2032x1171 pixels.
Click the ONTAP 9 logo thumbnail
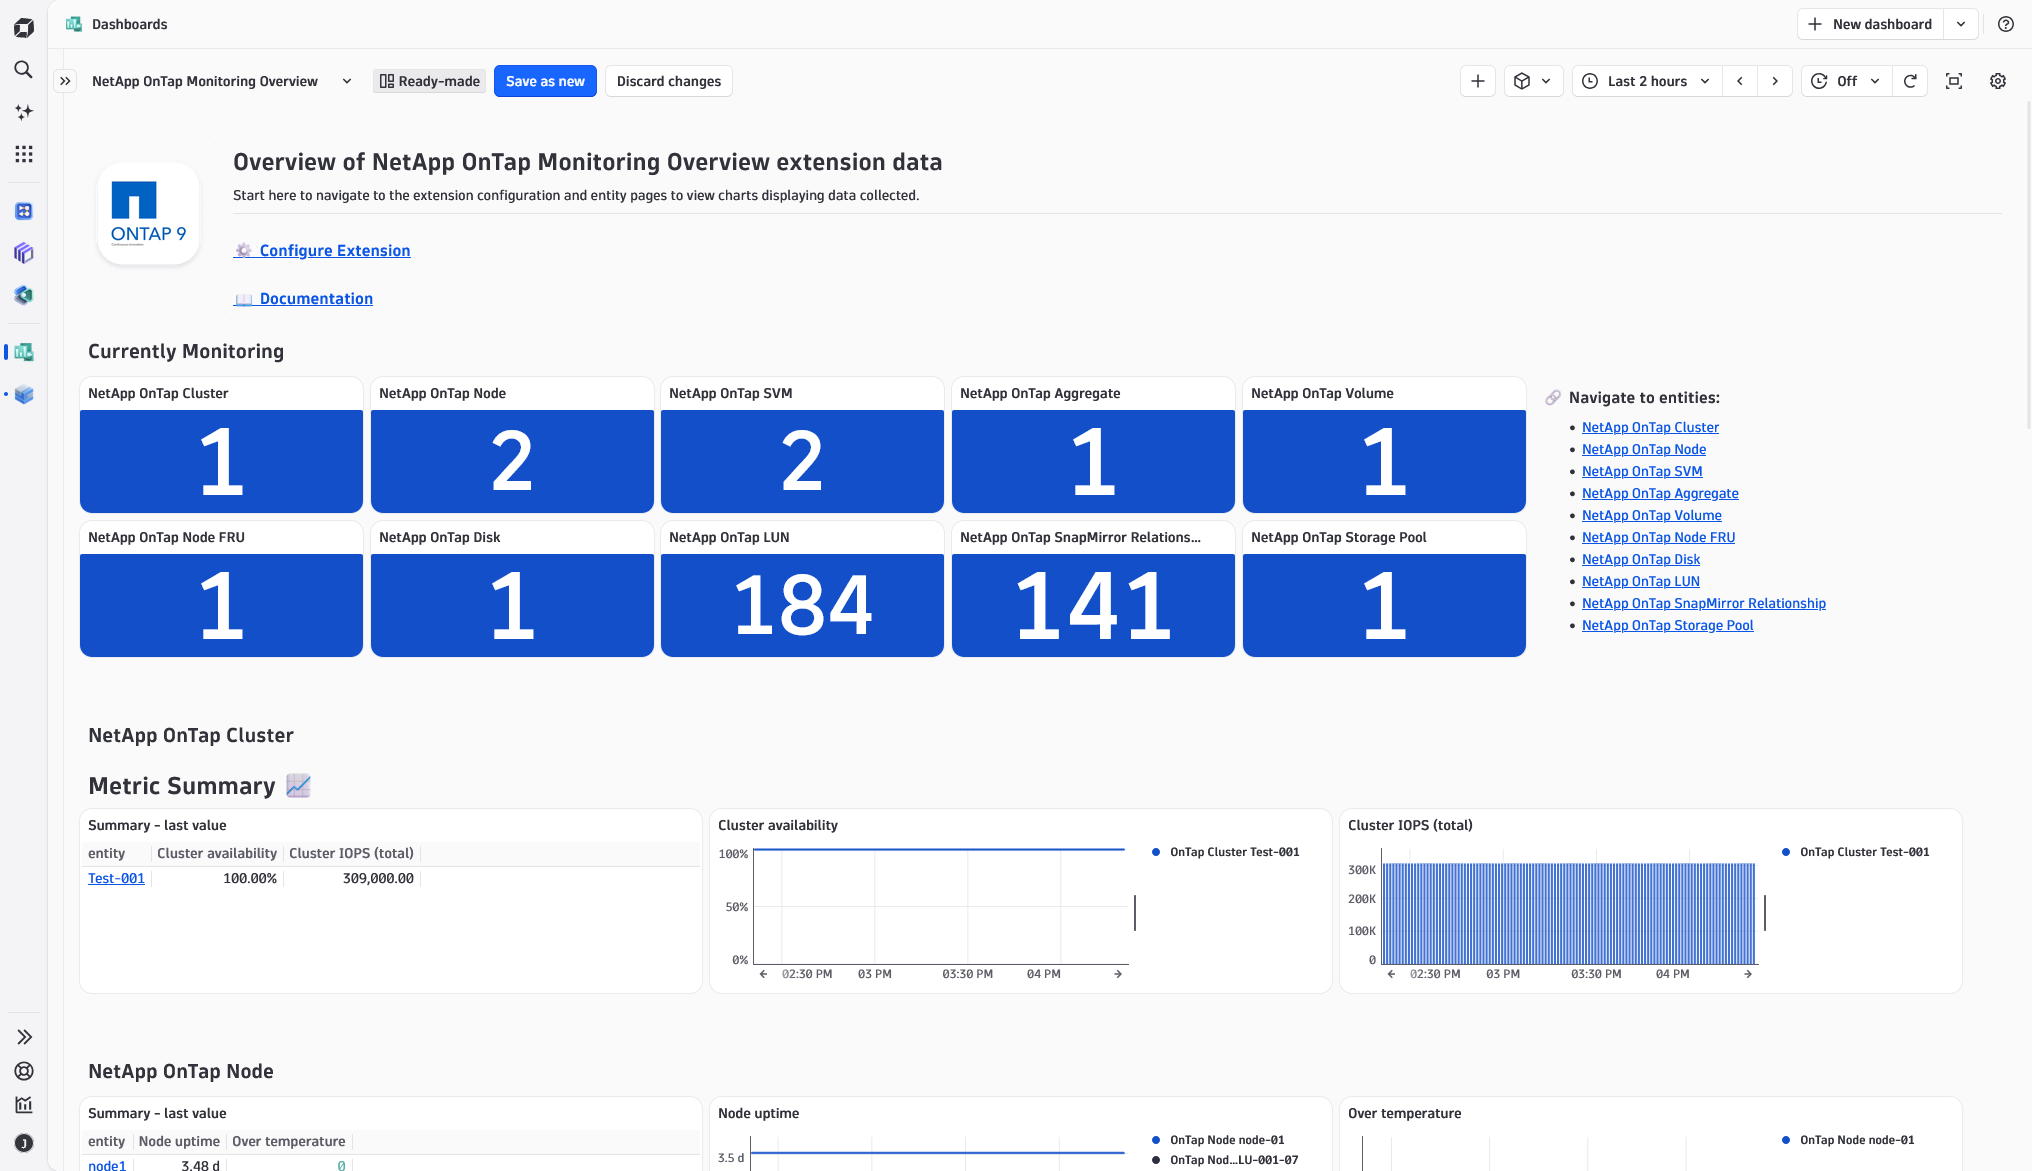pos(148,213)
